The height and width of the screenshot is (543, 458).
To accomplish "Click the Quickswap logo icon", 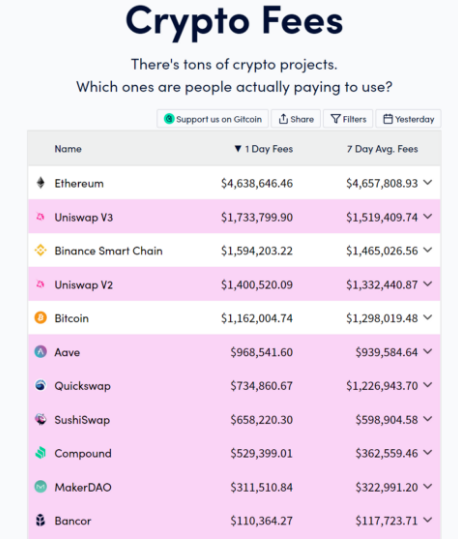I will coord(41,385).
